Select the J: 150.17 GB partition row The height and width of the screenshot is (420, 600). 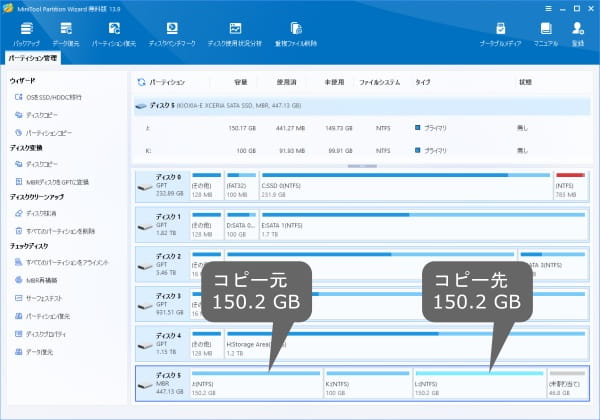[362, 128]
